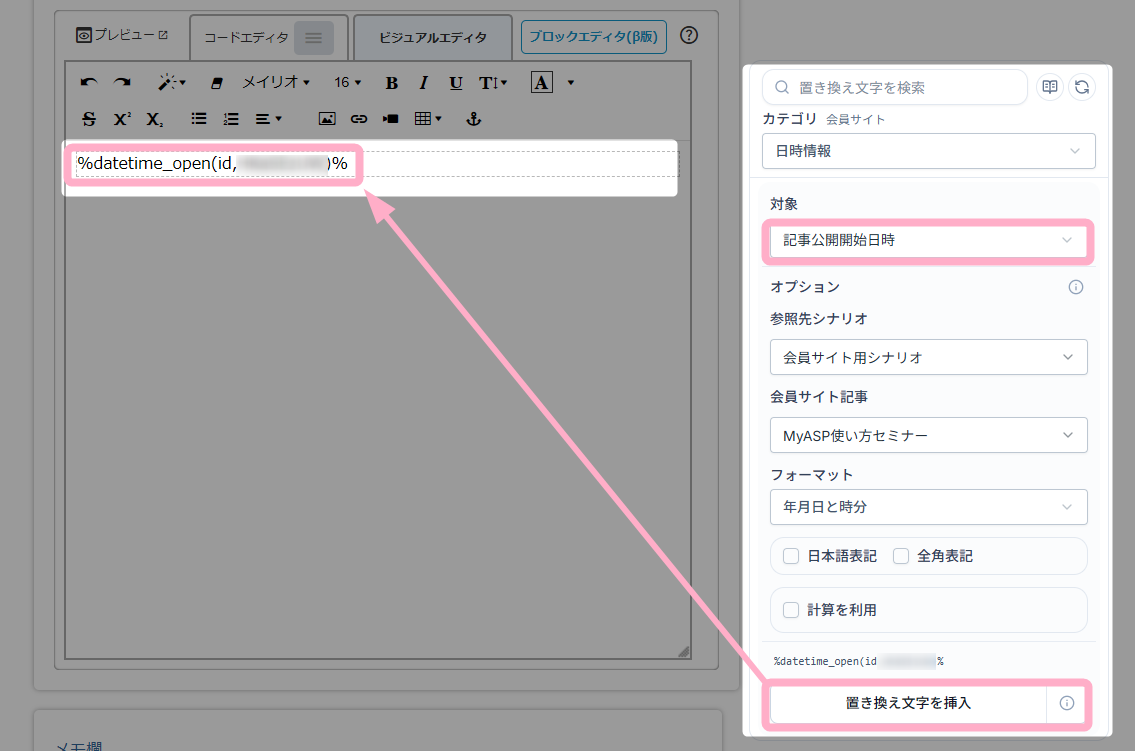Switch to ブロックエディタ(β版)
This screenshot has width=1135, height=751.
[594, 36]
